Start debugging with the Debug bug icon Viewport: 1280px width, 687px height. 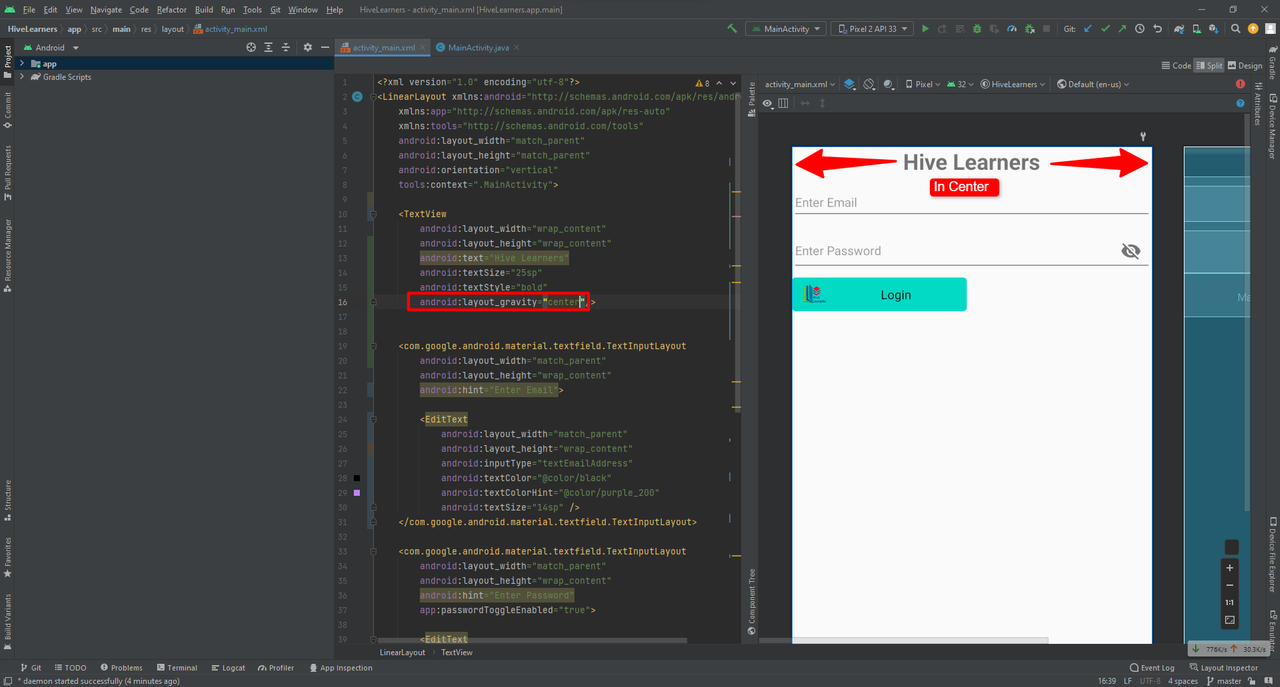977,29
